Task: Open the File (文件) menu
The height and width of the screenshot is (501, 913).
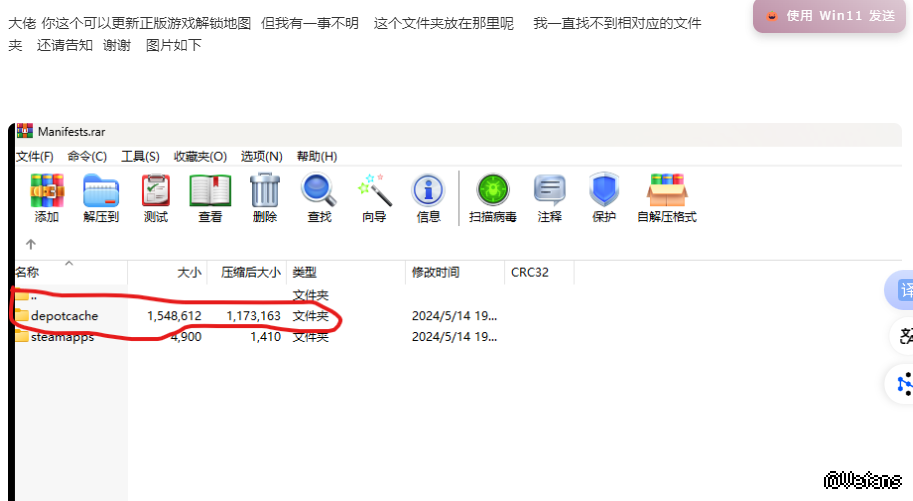Action: pyautogui.click(x=35, y=156)
